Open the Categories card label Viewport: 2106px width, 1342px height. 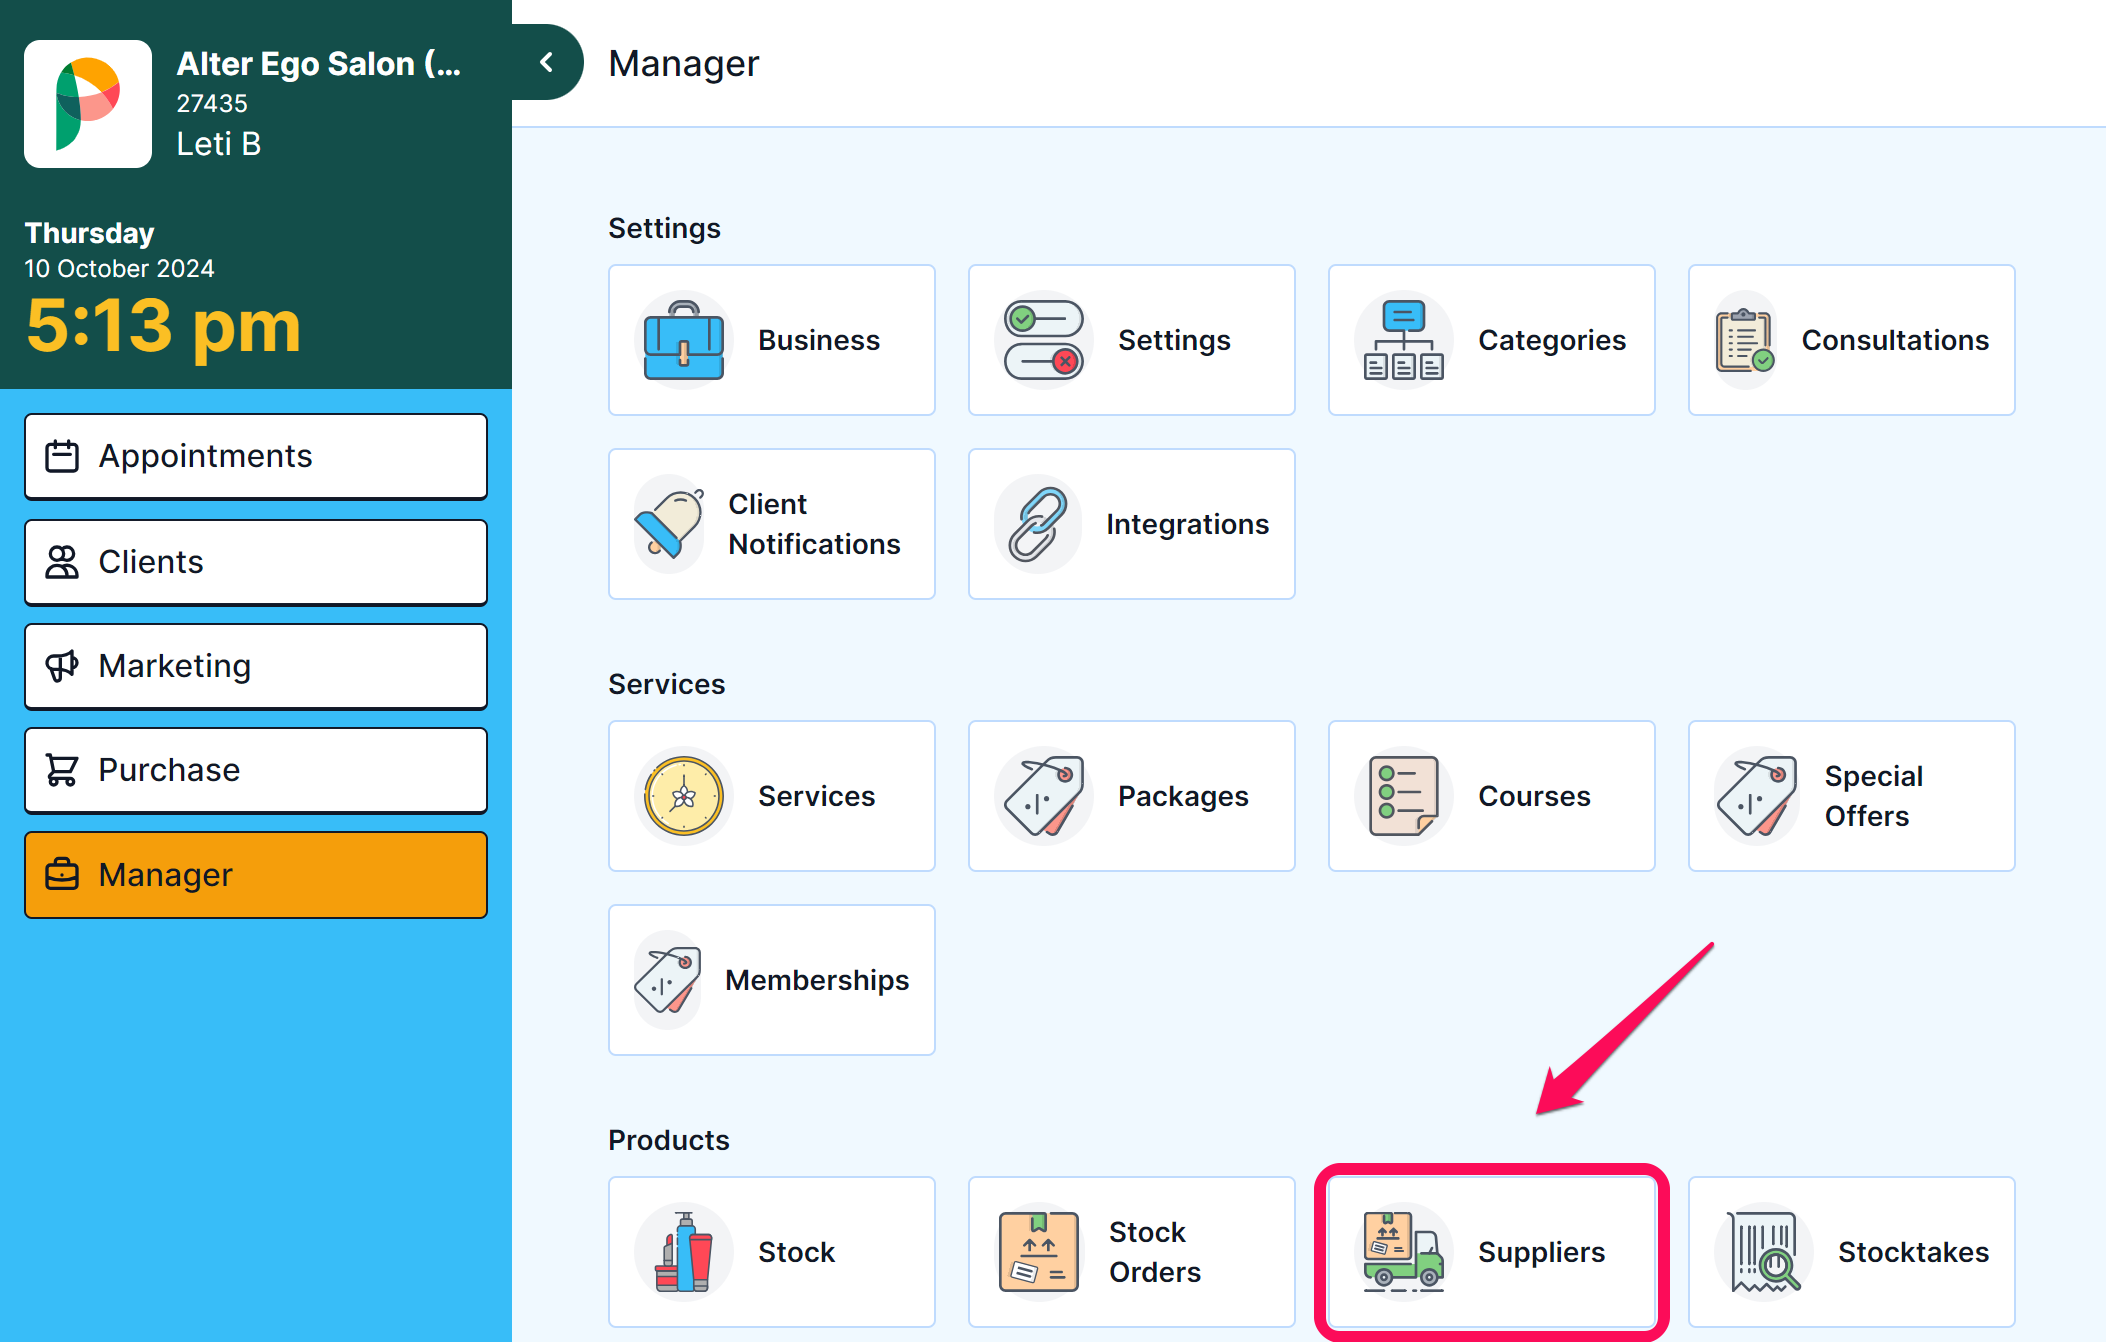(x=1552, y=340)
